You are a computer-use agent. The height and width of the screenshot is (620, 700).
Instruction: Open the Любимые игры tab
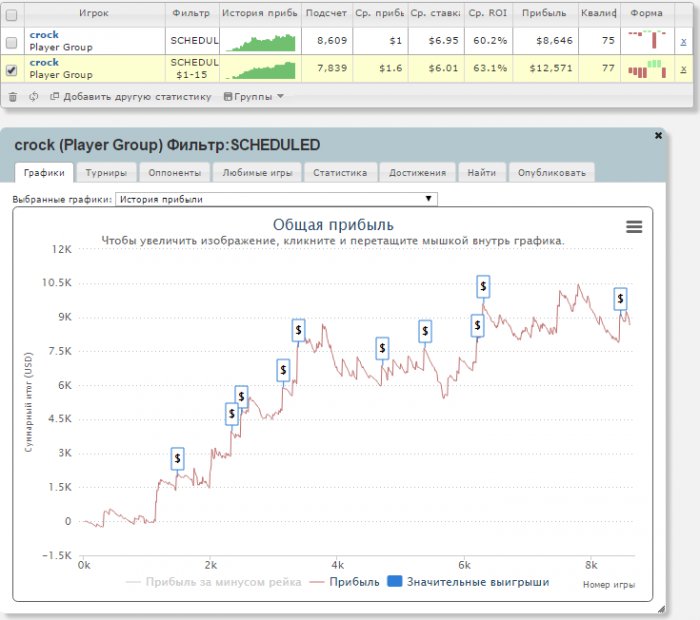(257, 173)
